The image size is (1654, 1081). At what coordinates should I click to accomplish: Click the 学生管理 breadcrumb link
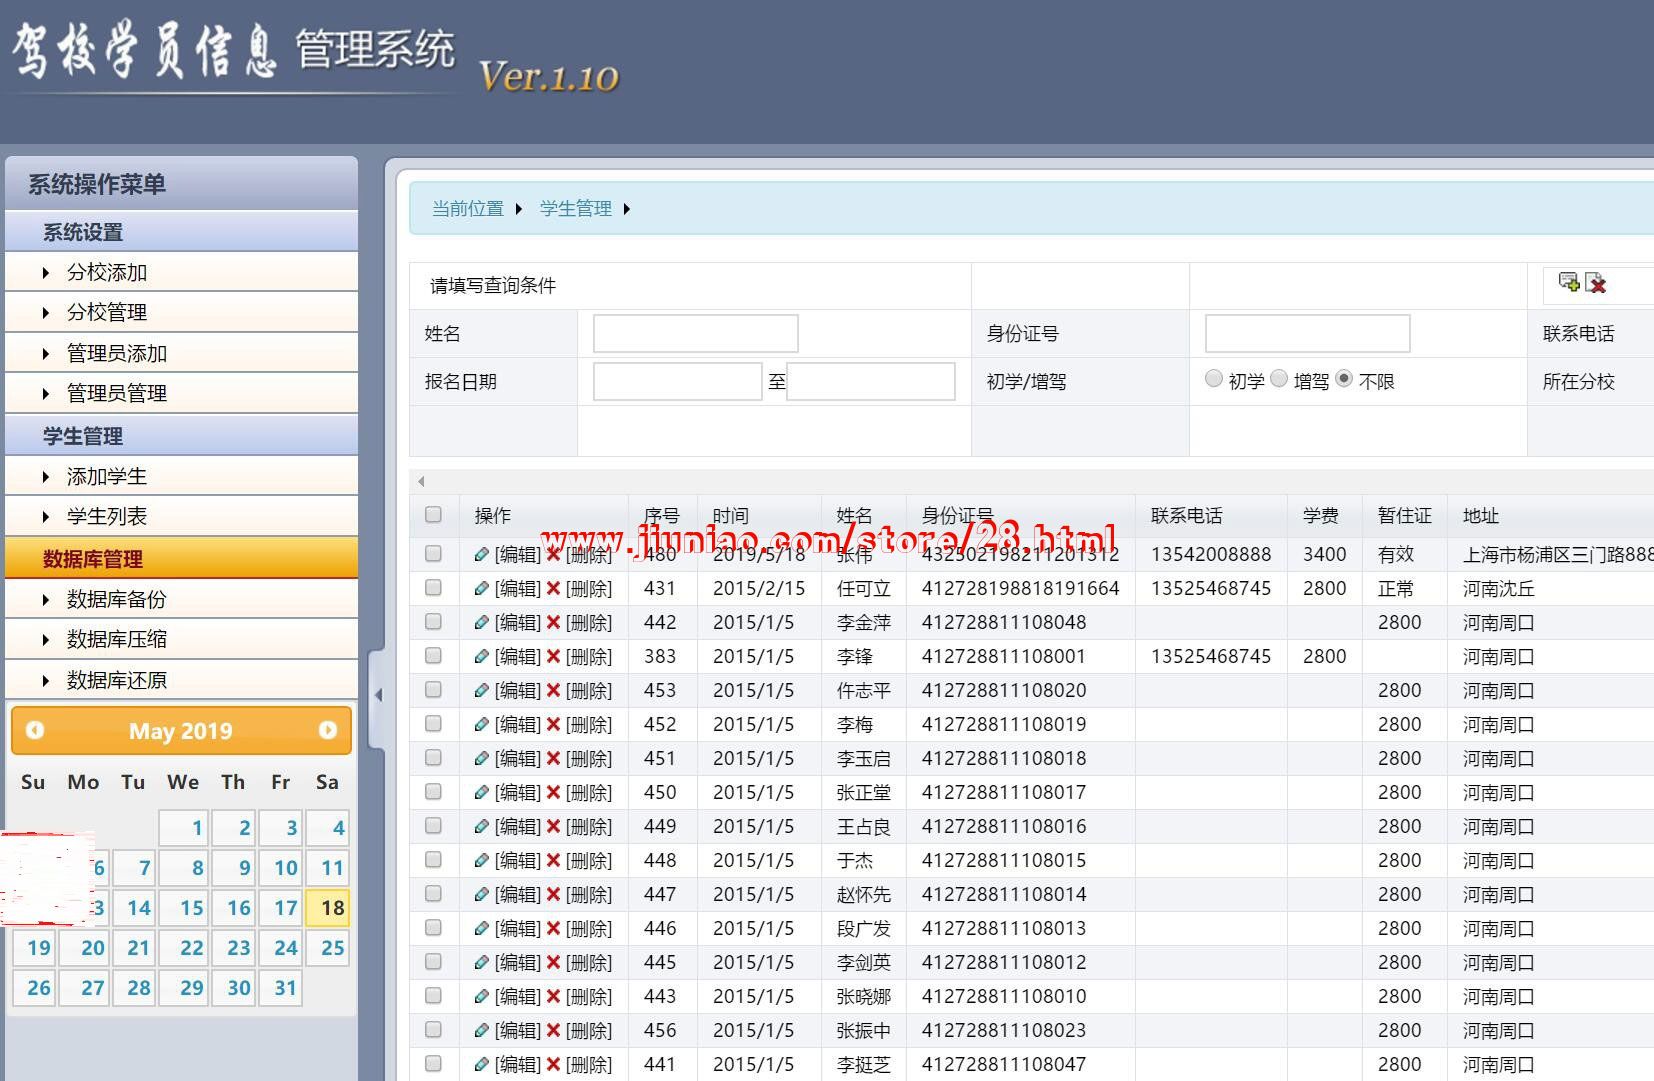pyautogui.click(x=575, y=209)
